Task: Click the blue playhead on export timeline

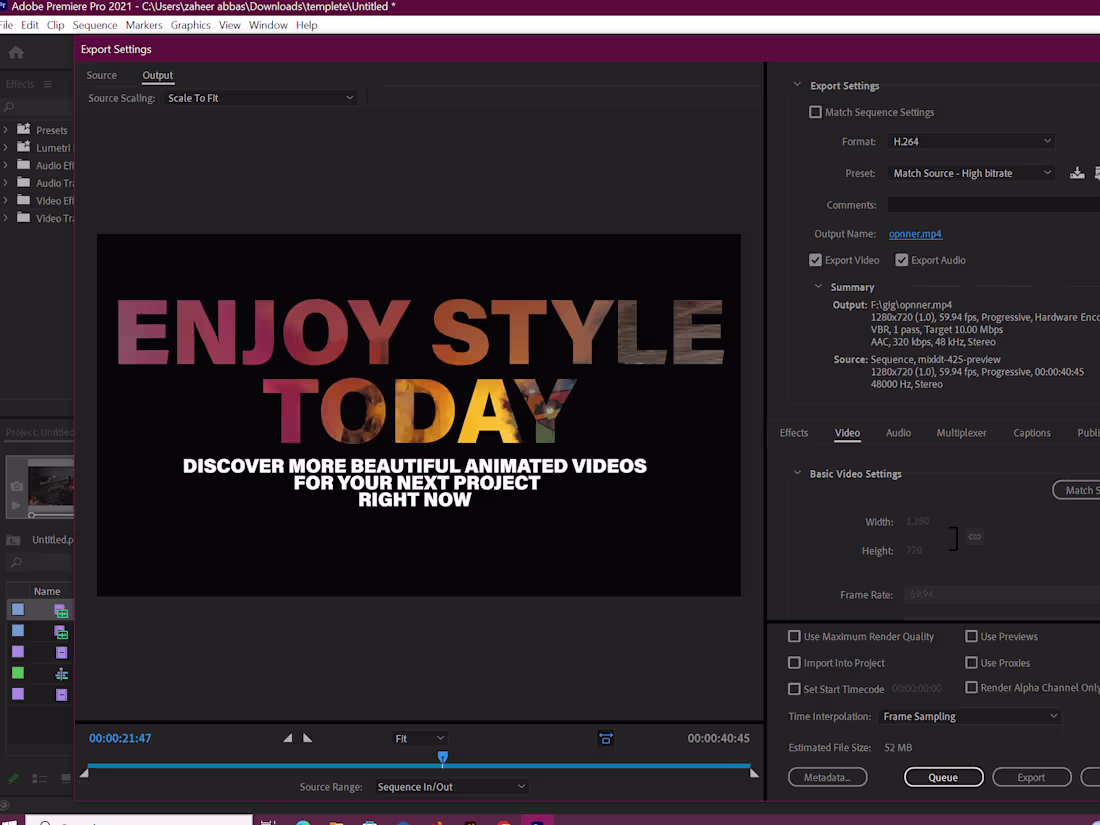Action: (443, 758)
